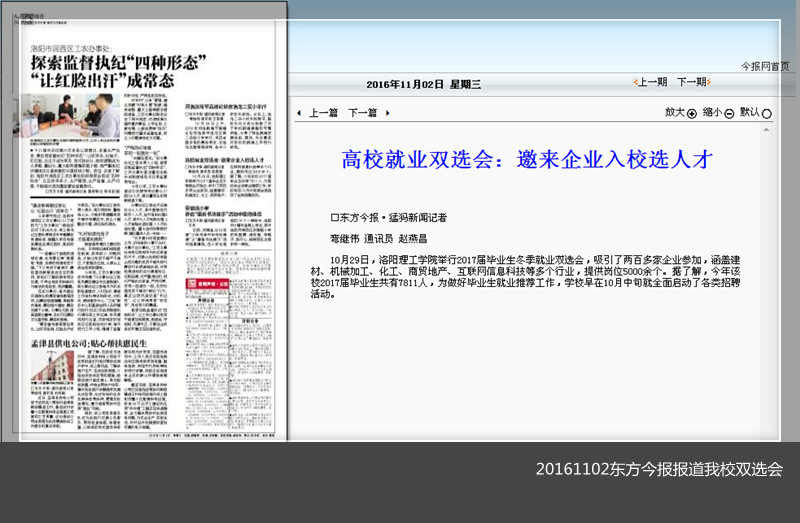800x523 pixels.
Task: Click the 缩小 text label
Action: coord(712,112)
